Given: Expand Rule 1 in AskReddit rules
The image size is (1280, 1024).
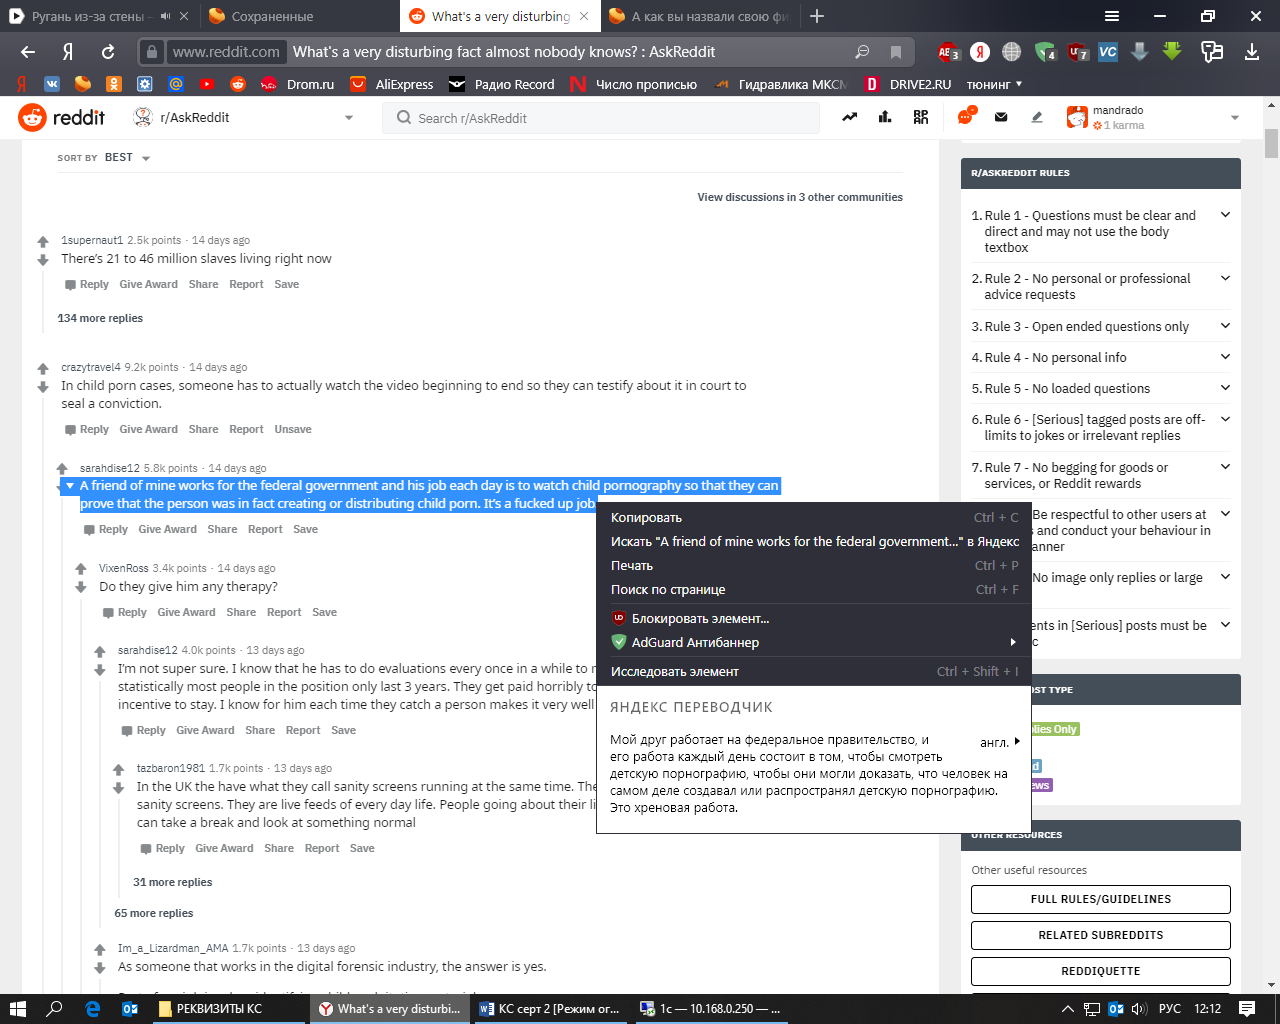Looking at the screenshot, I should (x=1225, y=215).
